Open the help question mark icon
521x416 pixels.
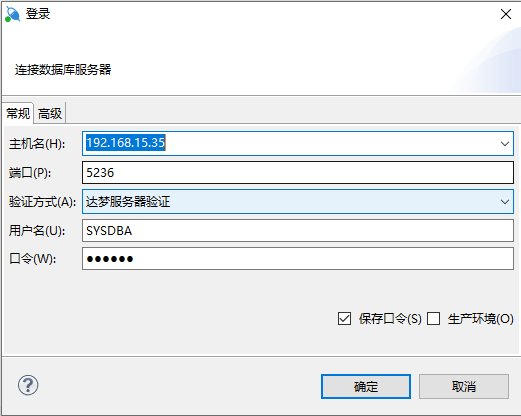tap(28, 386)
